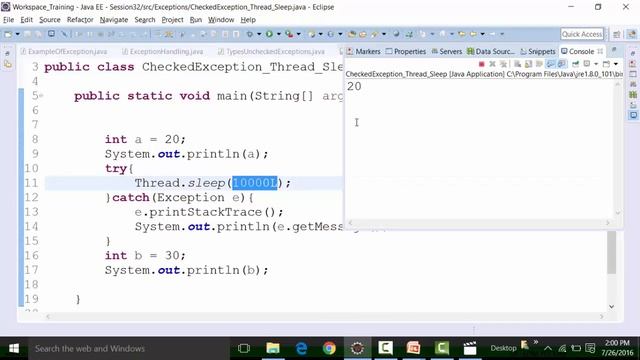
Task: Show hidden system tray icons chevron
Action: (x=548, y=349)
